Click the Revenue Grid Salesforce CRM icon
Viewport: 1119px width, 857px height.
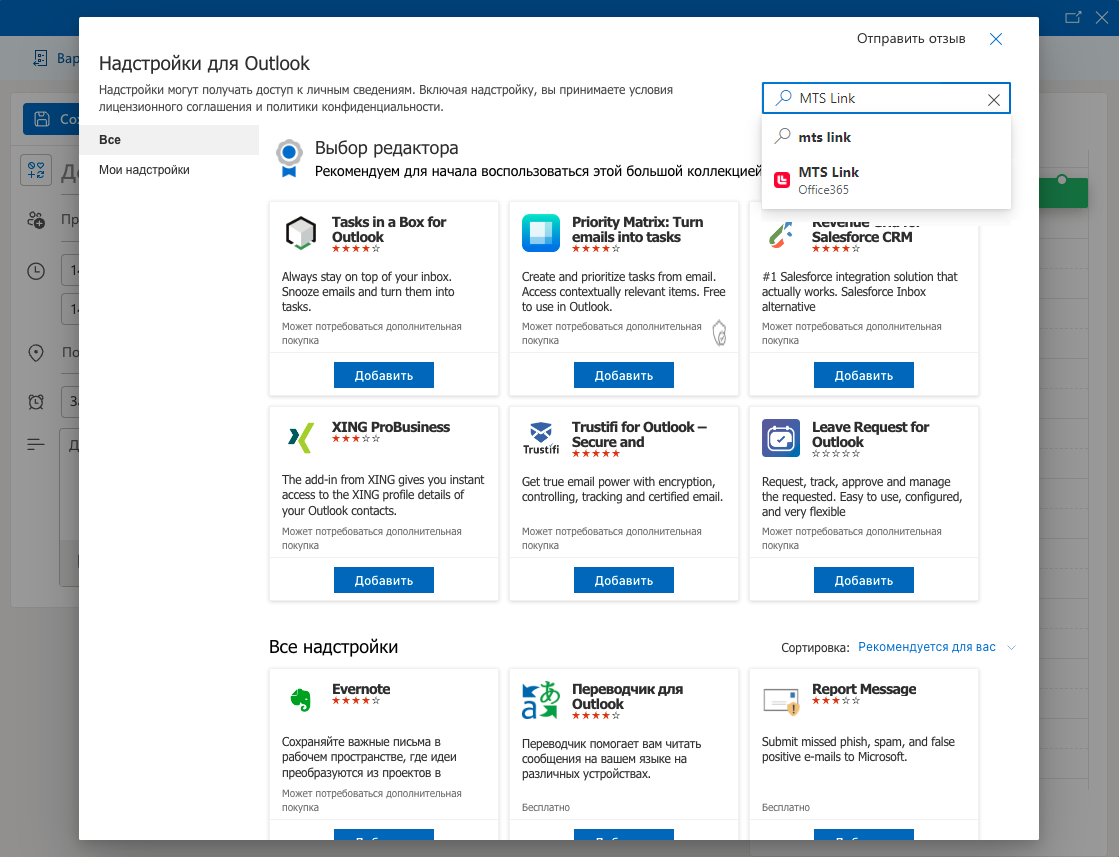(781, 235)
